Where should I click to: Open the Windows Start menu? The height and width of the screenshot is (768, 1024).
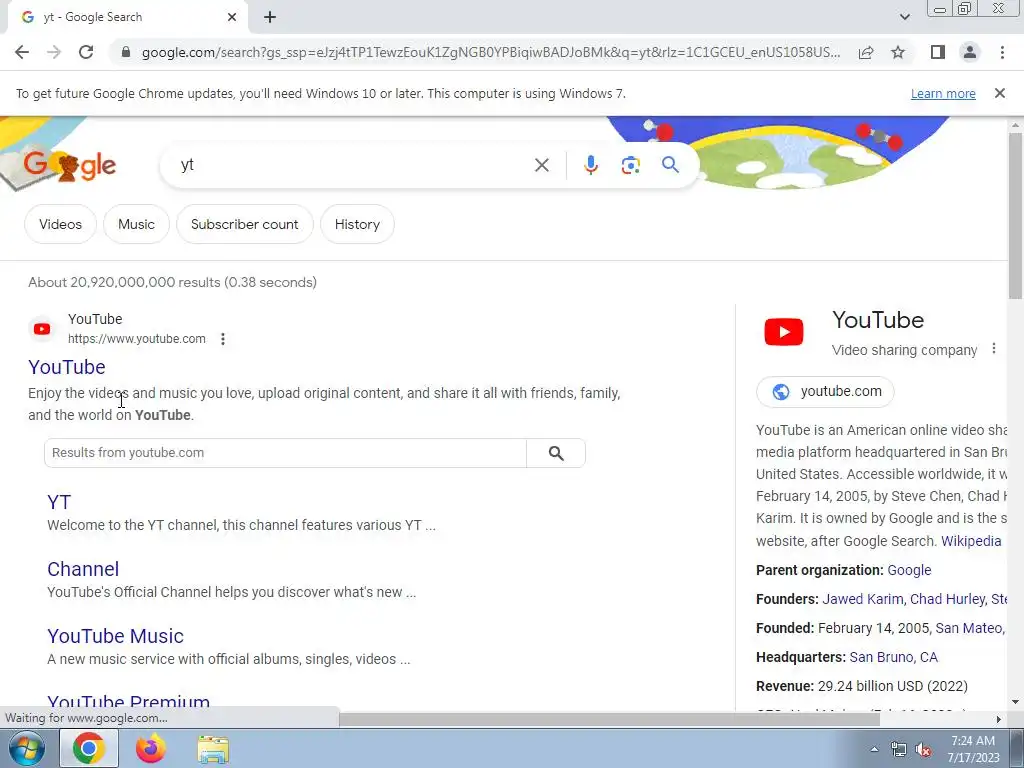tap(26, 748)
